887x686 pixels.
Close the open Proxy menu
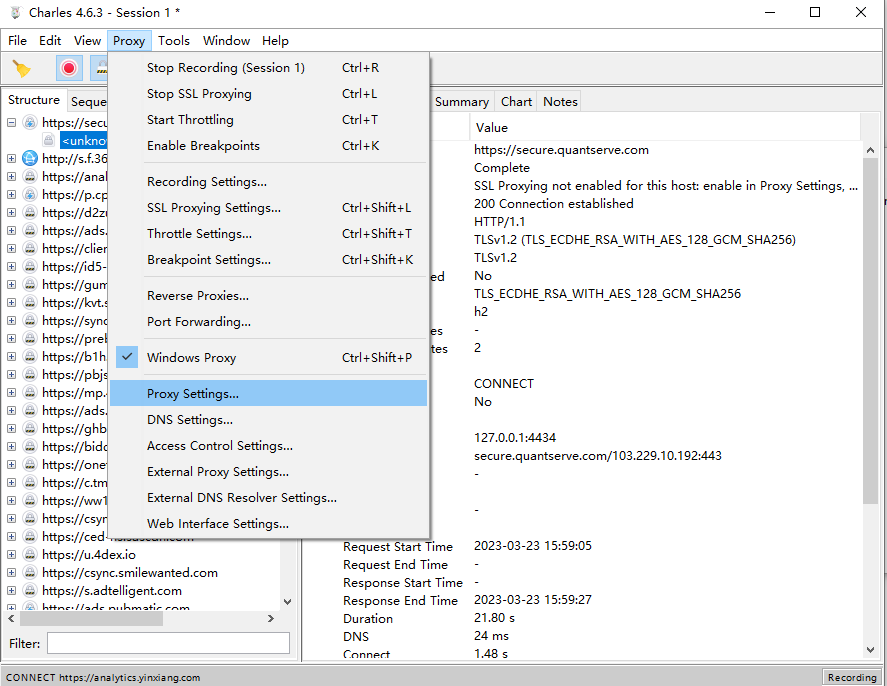point(129,41)
